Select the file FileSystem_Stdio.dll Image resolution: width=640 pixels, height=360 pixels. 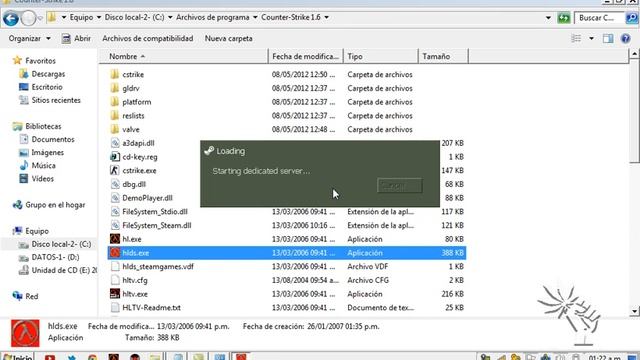pyautogui.click(x=155, y=211)
